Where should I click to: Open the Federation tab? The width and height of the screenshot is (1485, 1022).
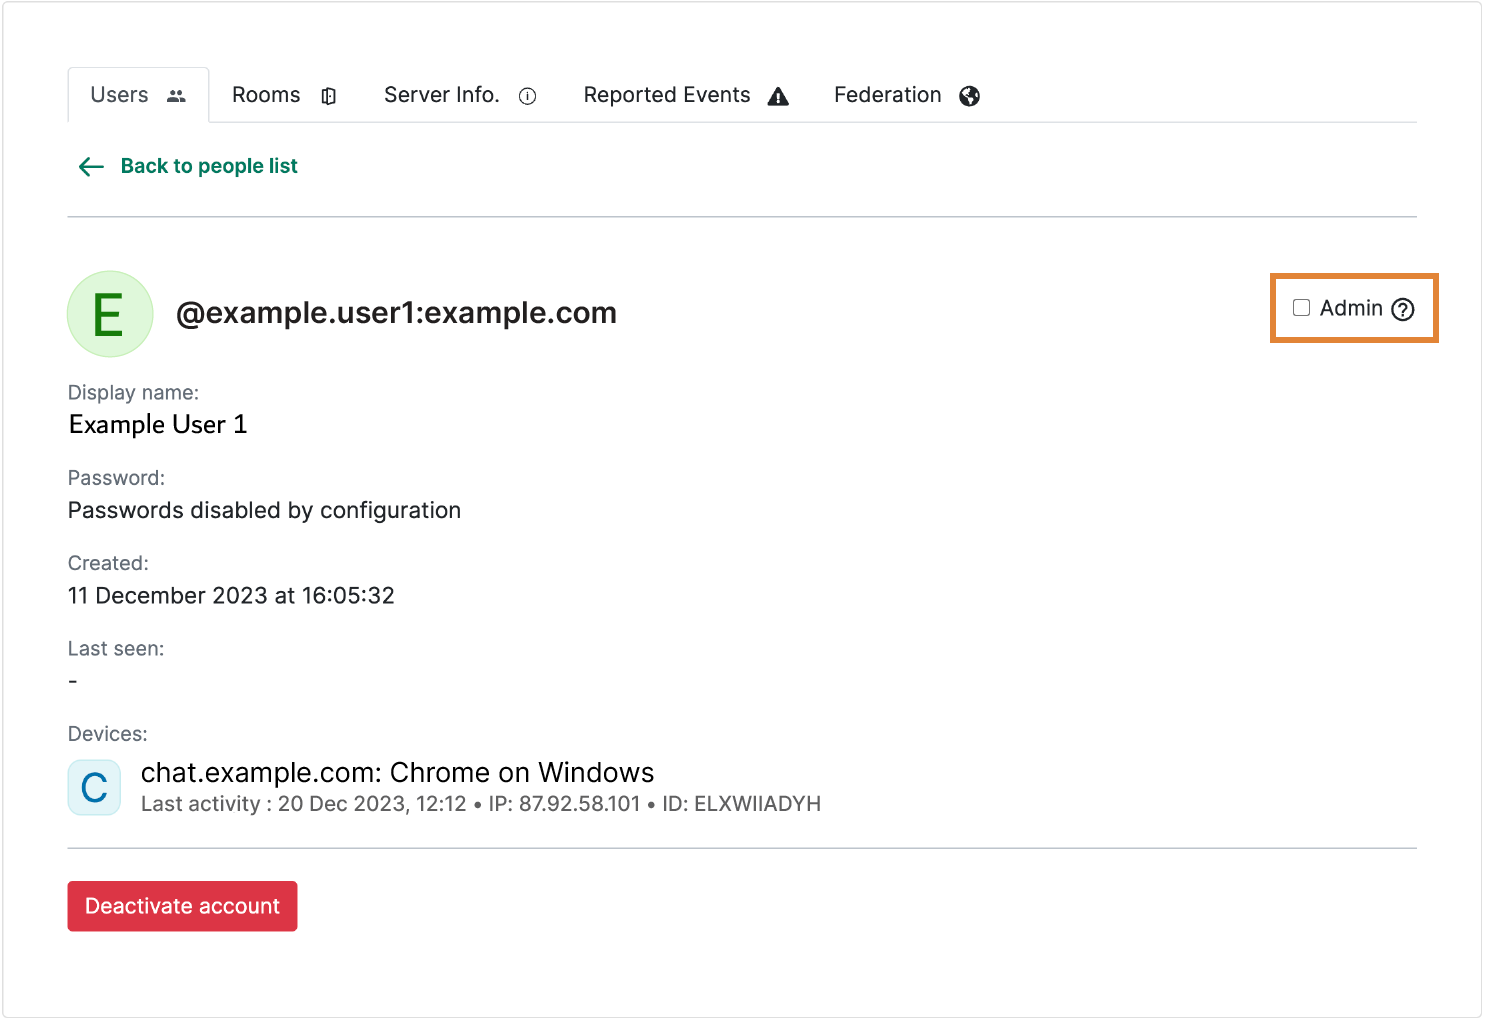887,95
